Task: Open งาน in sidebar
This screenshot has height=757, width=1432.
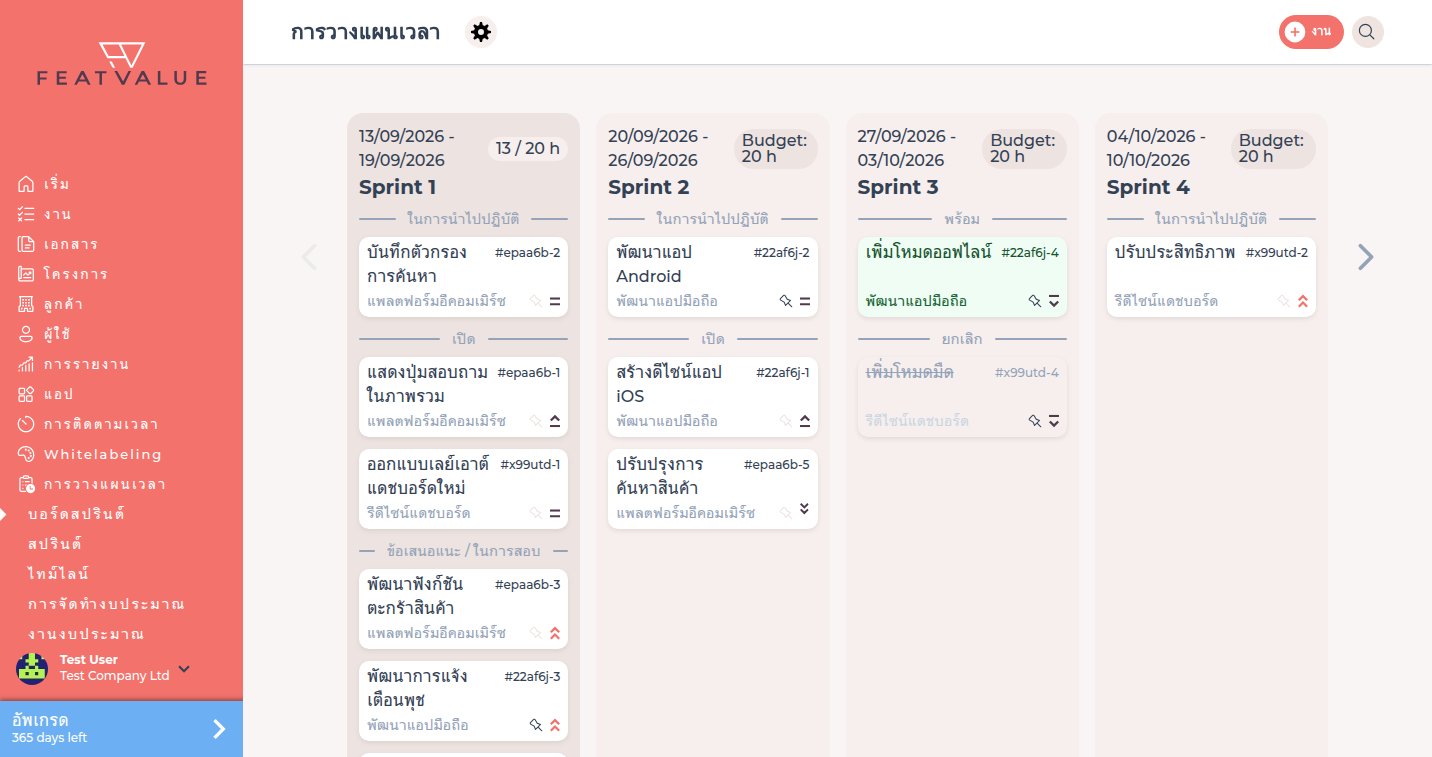Action: 57,214
